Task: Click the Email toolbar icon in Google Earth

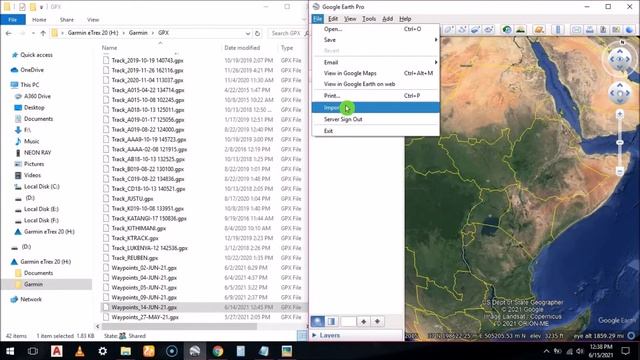Action: [576, 29]
